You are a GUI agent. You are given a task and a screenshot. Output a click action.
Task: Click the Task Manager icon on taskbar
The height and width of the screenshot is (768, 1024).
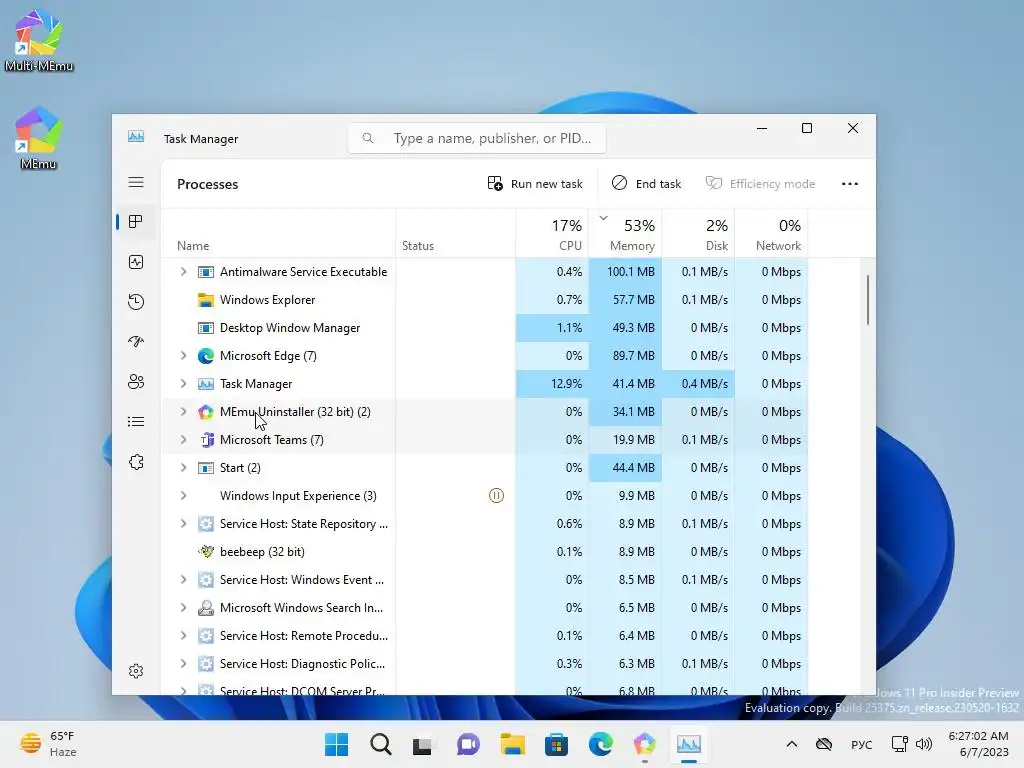(x=689, y=744)
